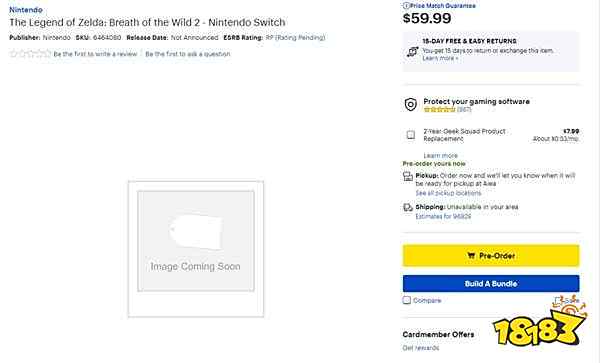Click the Geek Squad protection shield icon
The image size is (600, 363).
coord(411,104)
